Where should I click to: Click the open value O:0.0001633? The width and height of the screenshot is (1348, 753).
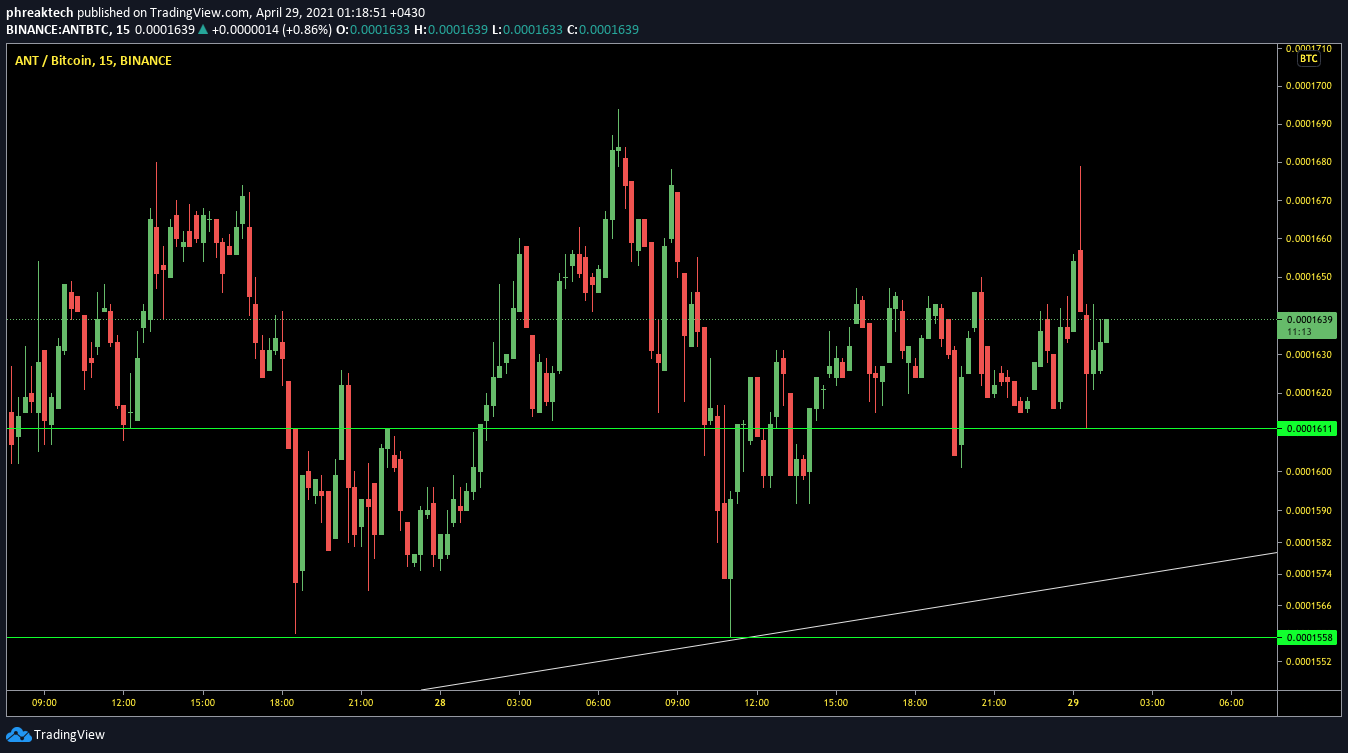click(371, 30)
